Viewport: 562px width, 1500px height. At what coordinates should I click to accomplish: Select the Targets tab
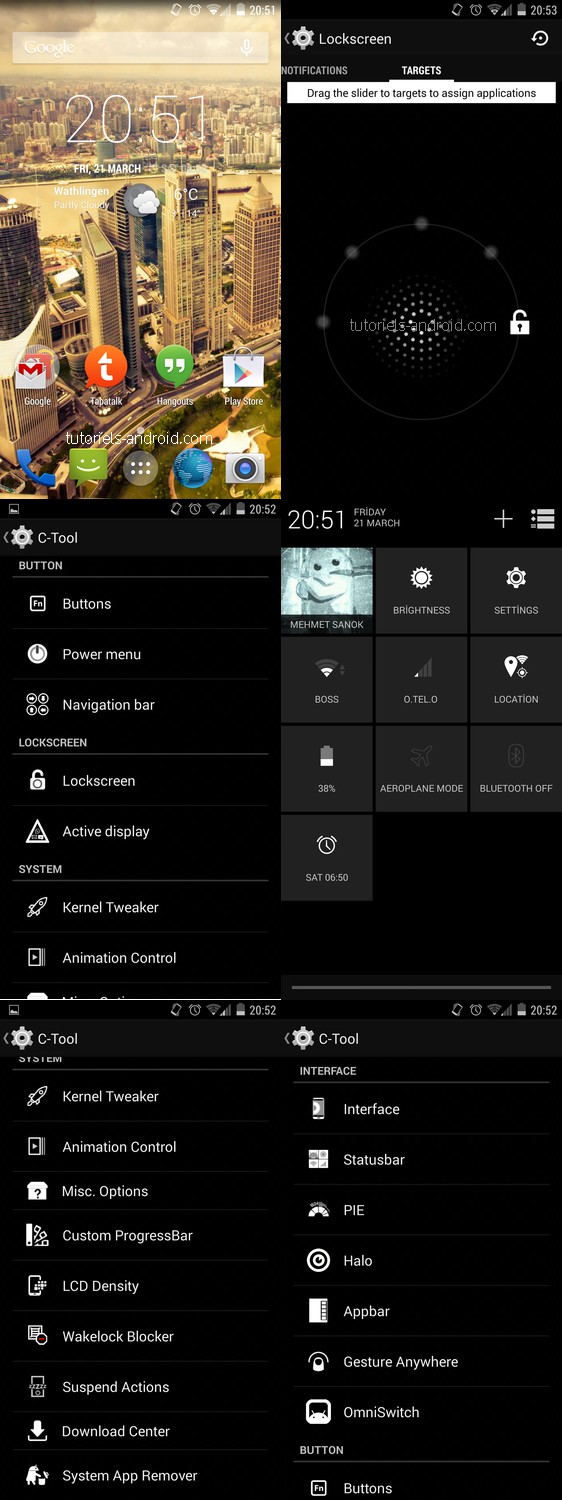click(x=421, y=71)
